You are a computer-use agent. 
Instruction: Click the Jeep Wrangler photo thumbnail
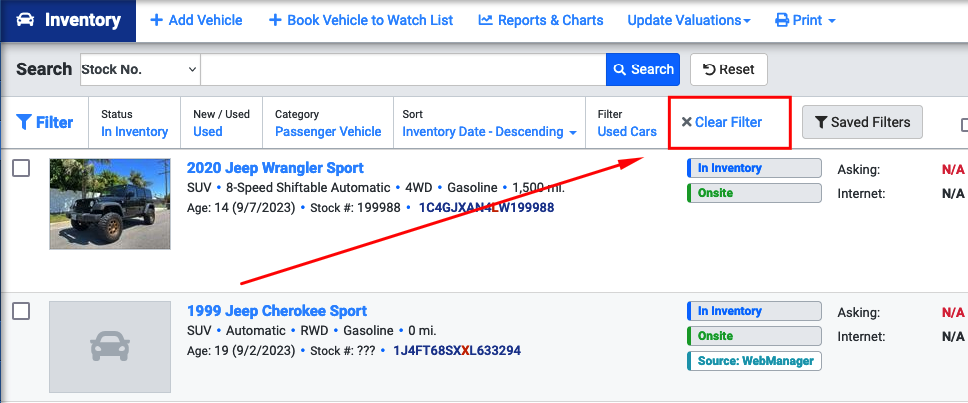pyautogui.click(x=110, y=204)
